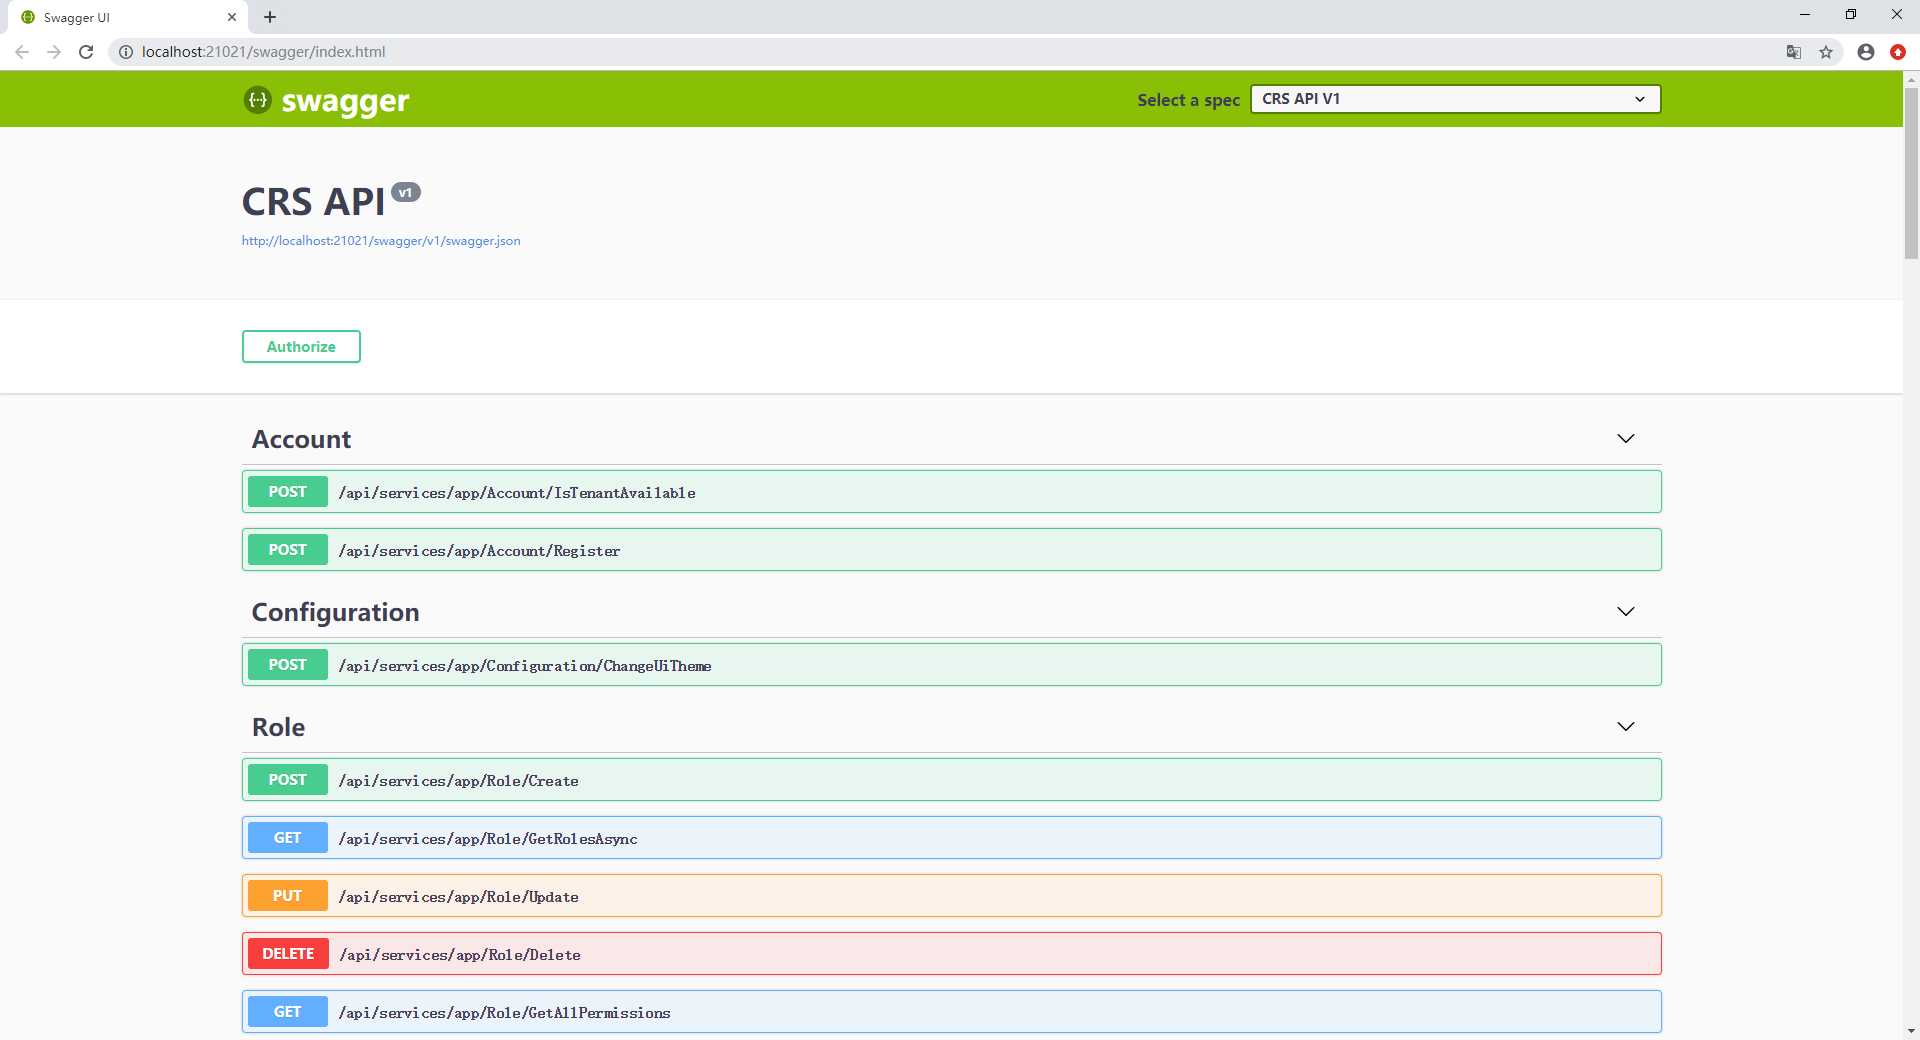This screenshot has height=1040, width=1920.
Task: Click the POST badge for IsTenantAvailable
Action: click(287, 492)
